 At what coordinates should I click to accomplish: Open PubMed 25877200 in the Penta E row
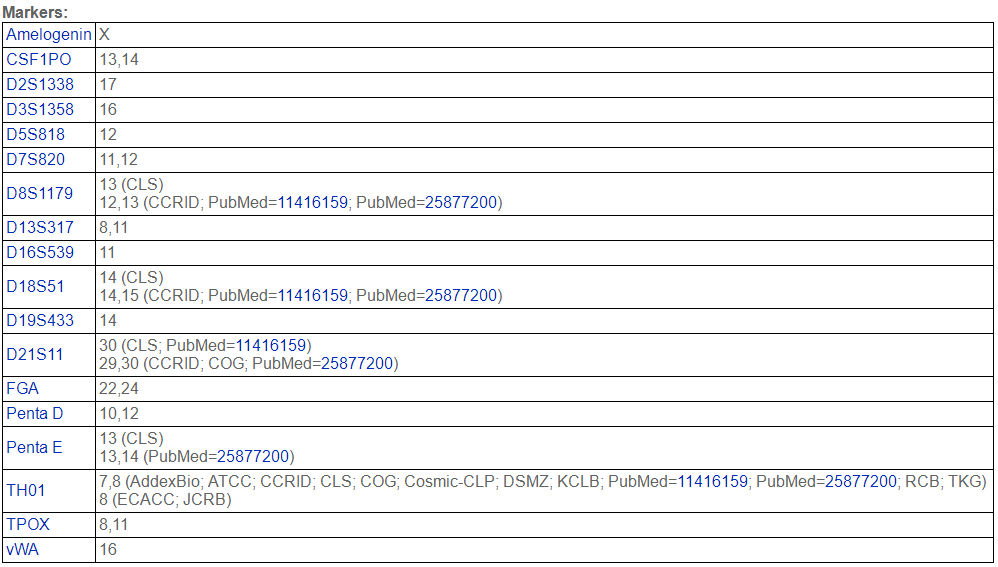click(254, 457)
